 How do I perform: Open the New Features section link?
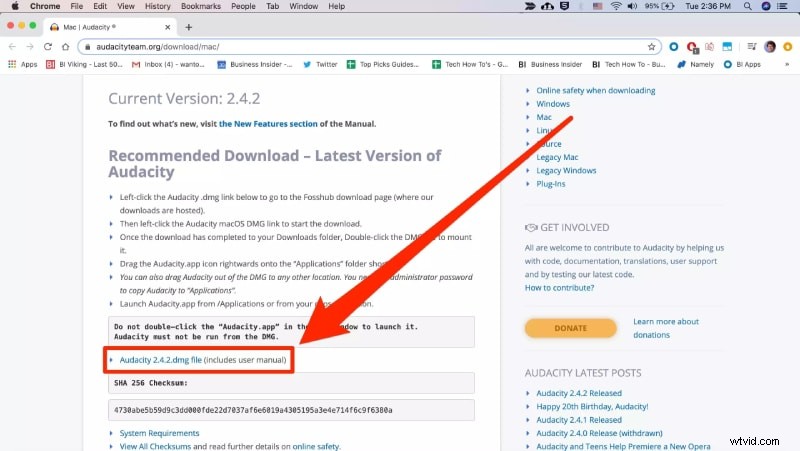pyautogui.click(x=268, y=123)
